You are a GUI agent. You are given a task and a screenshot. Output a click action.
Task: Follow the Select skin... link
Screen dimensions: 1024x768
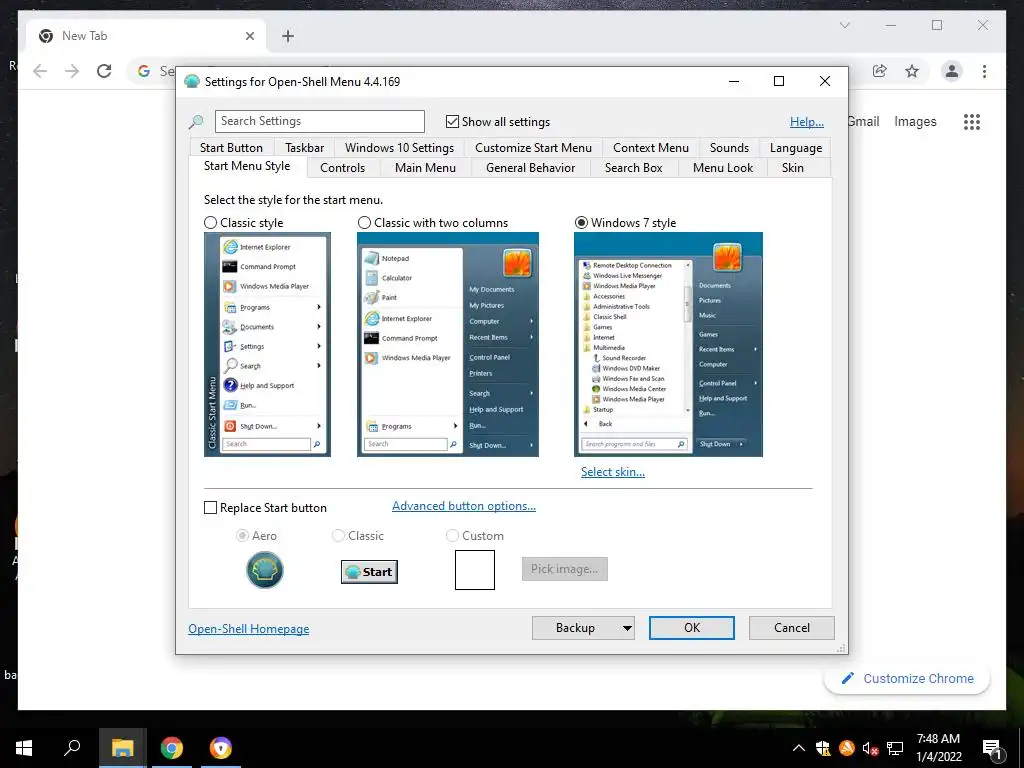(x=613, y=472)
